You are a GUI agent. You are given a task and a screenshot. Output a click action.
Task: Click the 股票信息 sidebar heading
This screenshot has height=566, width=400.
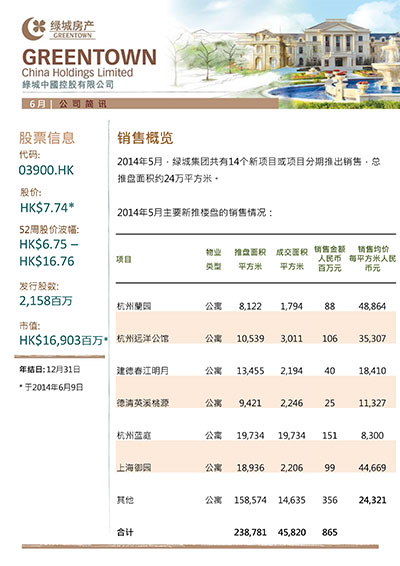coord(47,138)
